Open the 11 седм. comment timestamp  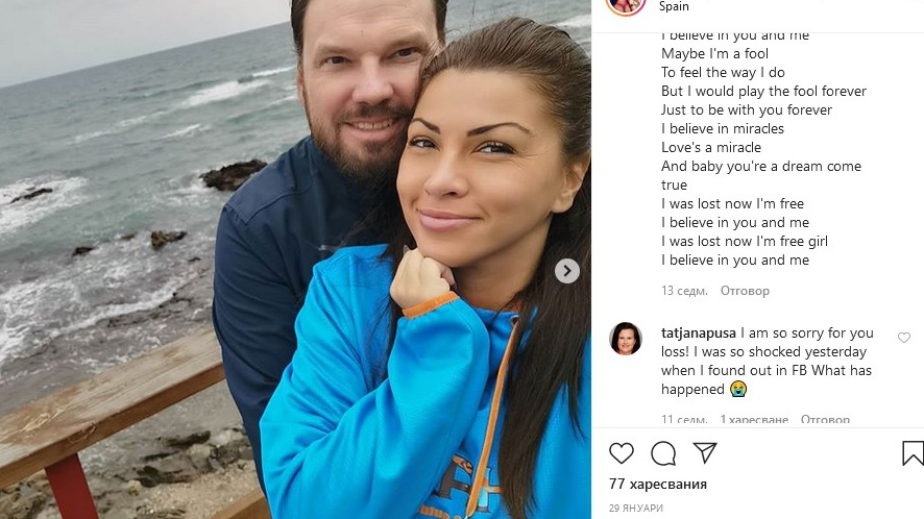[x=684, y=419]
